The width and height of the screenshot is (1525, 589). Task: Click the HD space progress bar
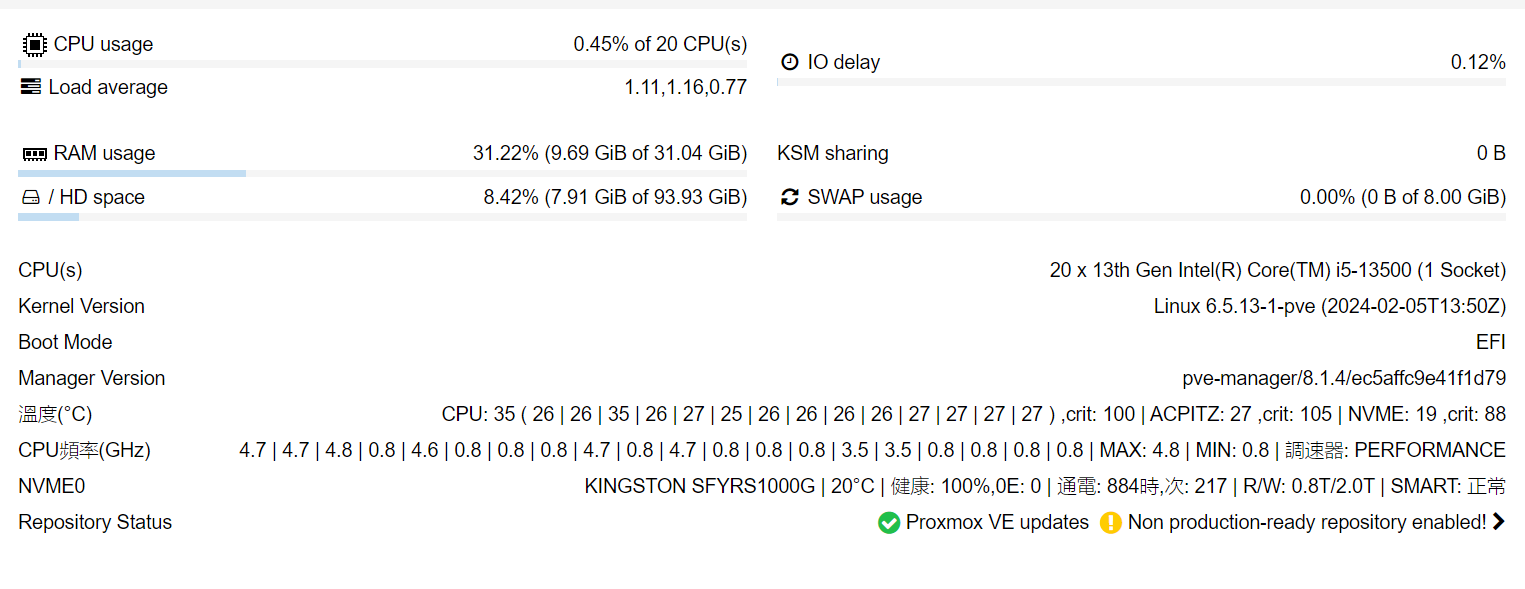click(382, 217)
